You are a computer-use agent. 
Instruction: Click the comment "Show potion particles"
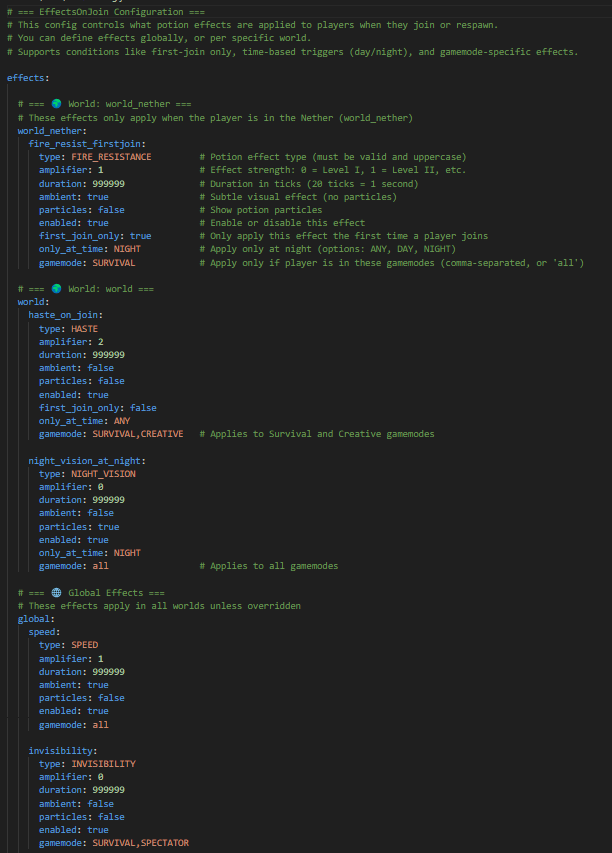tap(261, 210)
